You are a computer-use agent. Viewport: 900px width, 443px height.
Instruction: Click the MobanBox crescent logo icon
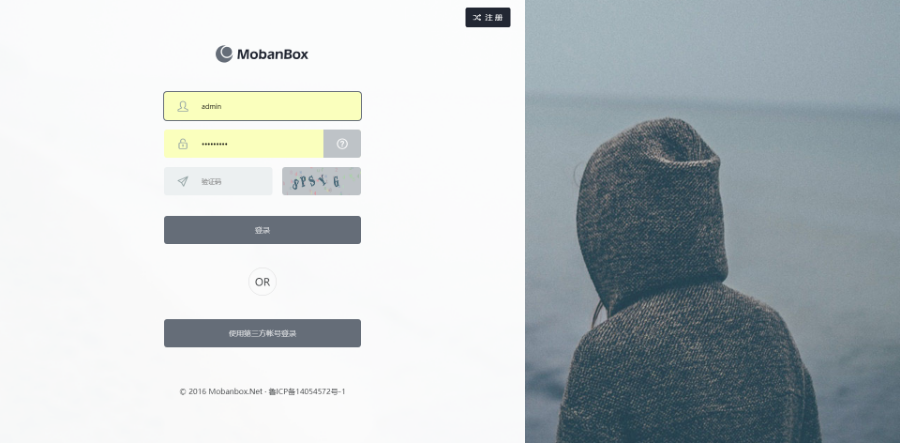tap(224, 54)
